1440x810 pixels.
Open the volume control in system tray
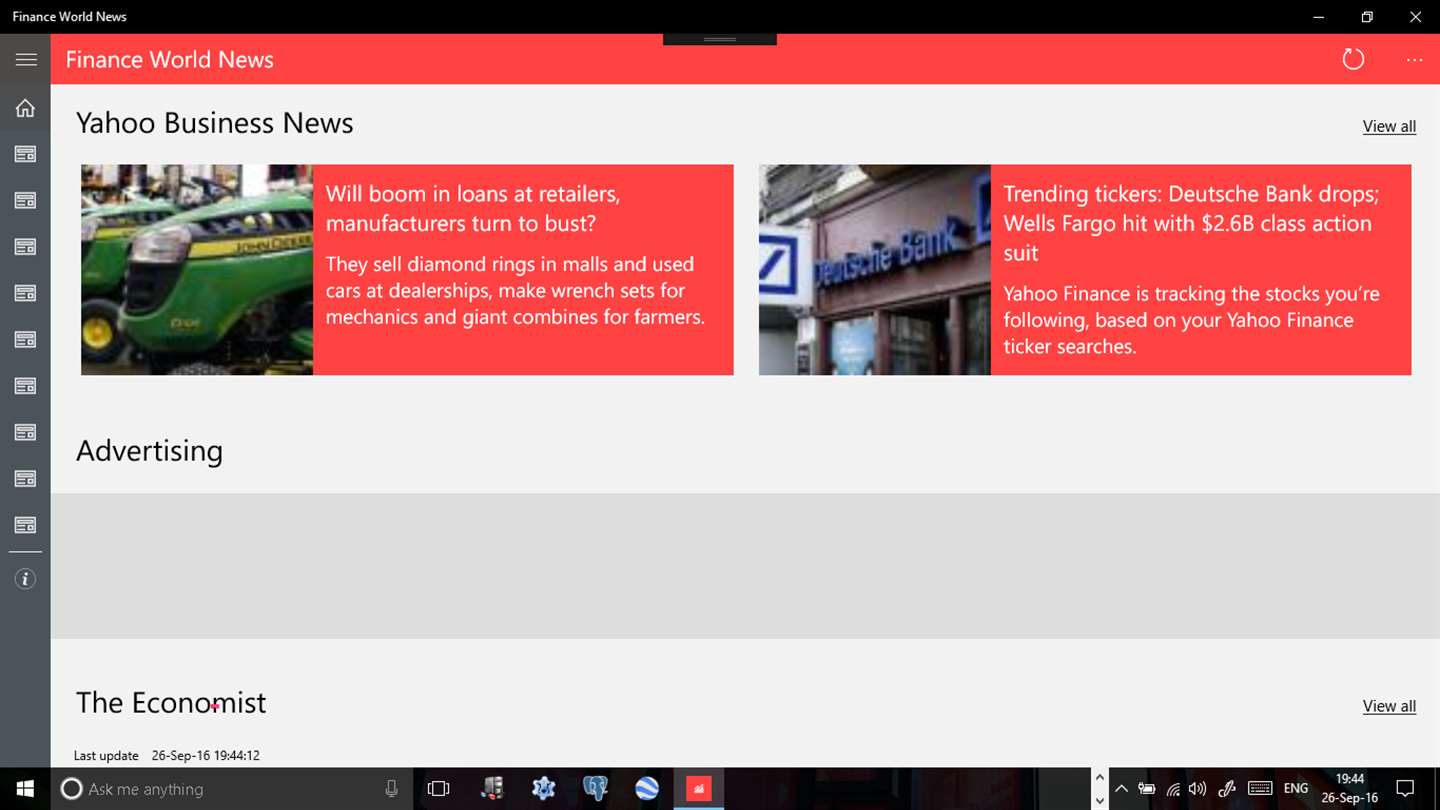[x=1197, y=789]
